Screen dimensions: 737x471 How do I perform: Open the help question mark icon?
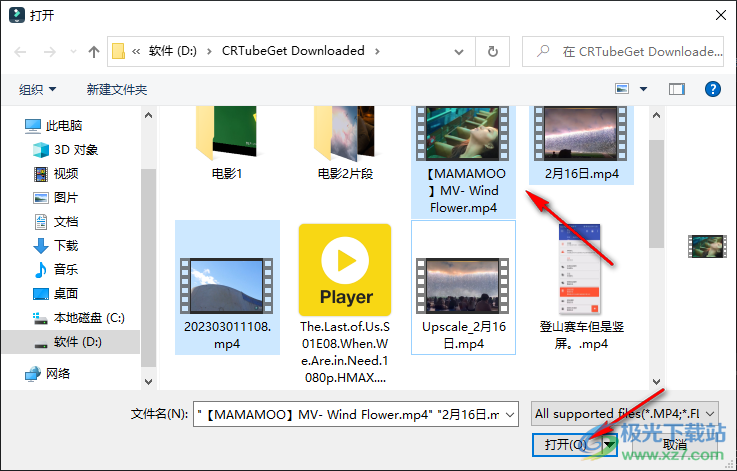(713, 89)
